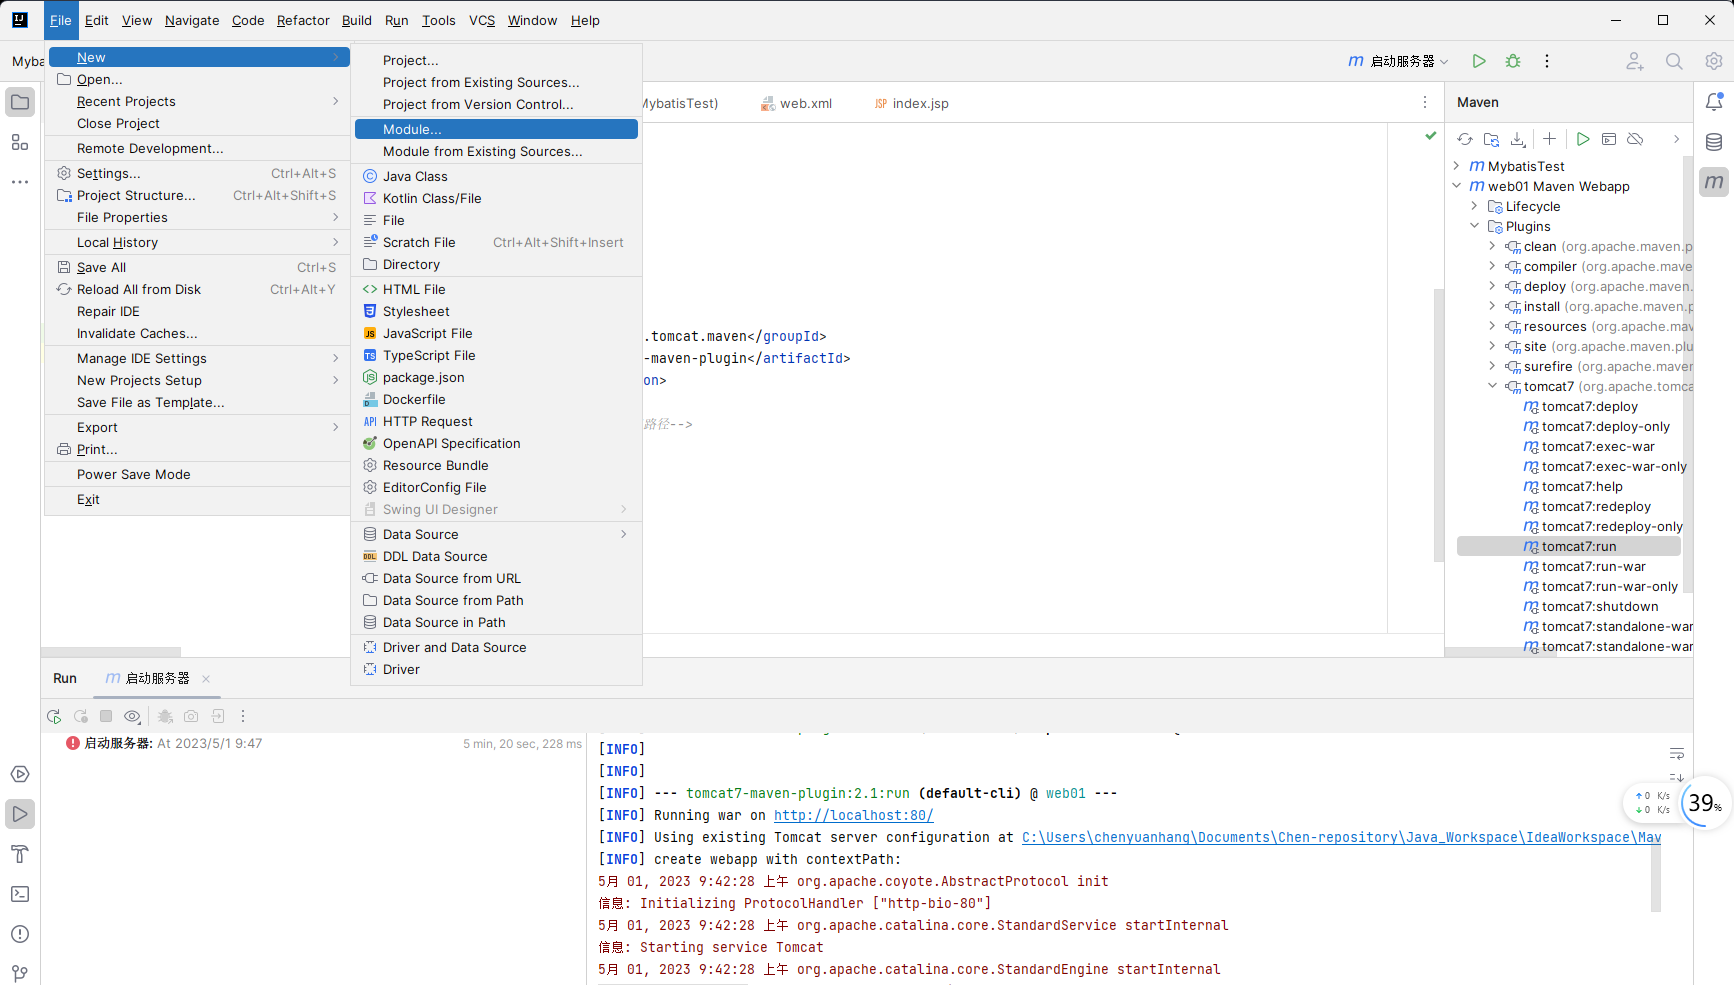
Task: Rerun the 启动服务器 run configuration
Action: 54,716
